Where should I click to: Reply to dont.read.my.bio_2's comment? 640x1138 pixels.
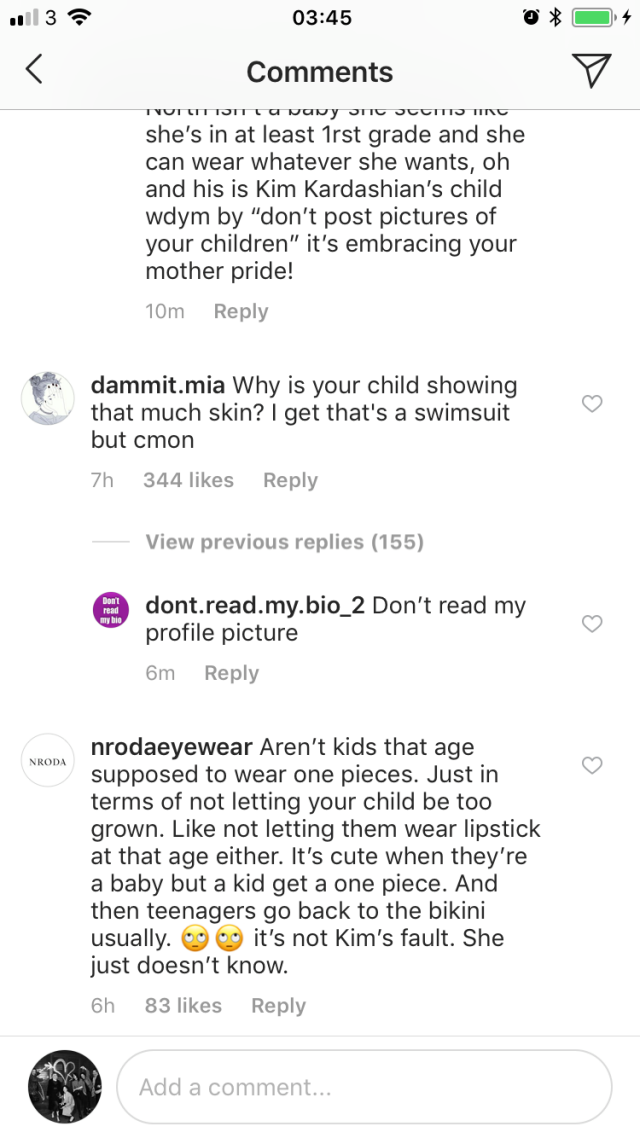pos(231,673)
